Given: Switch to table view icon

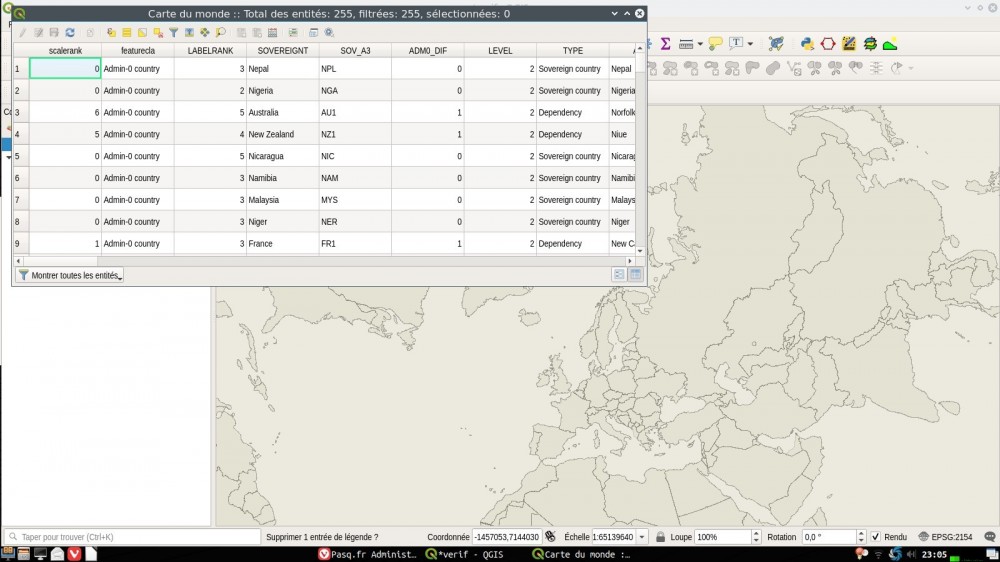Looking at the screenshot, I should tap(635, 274).
